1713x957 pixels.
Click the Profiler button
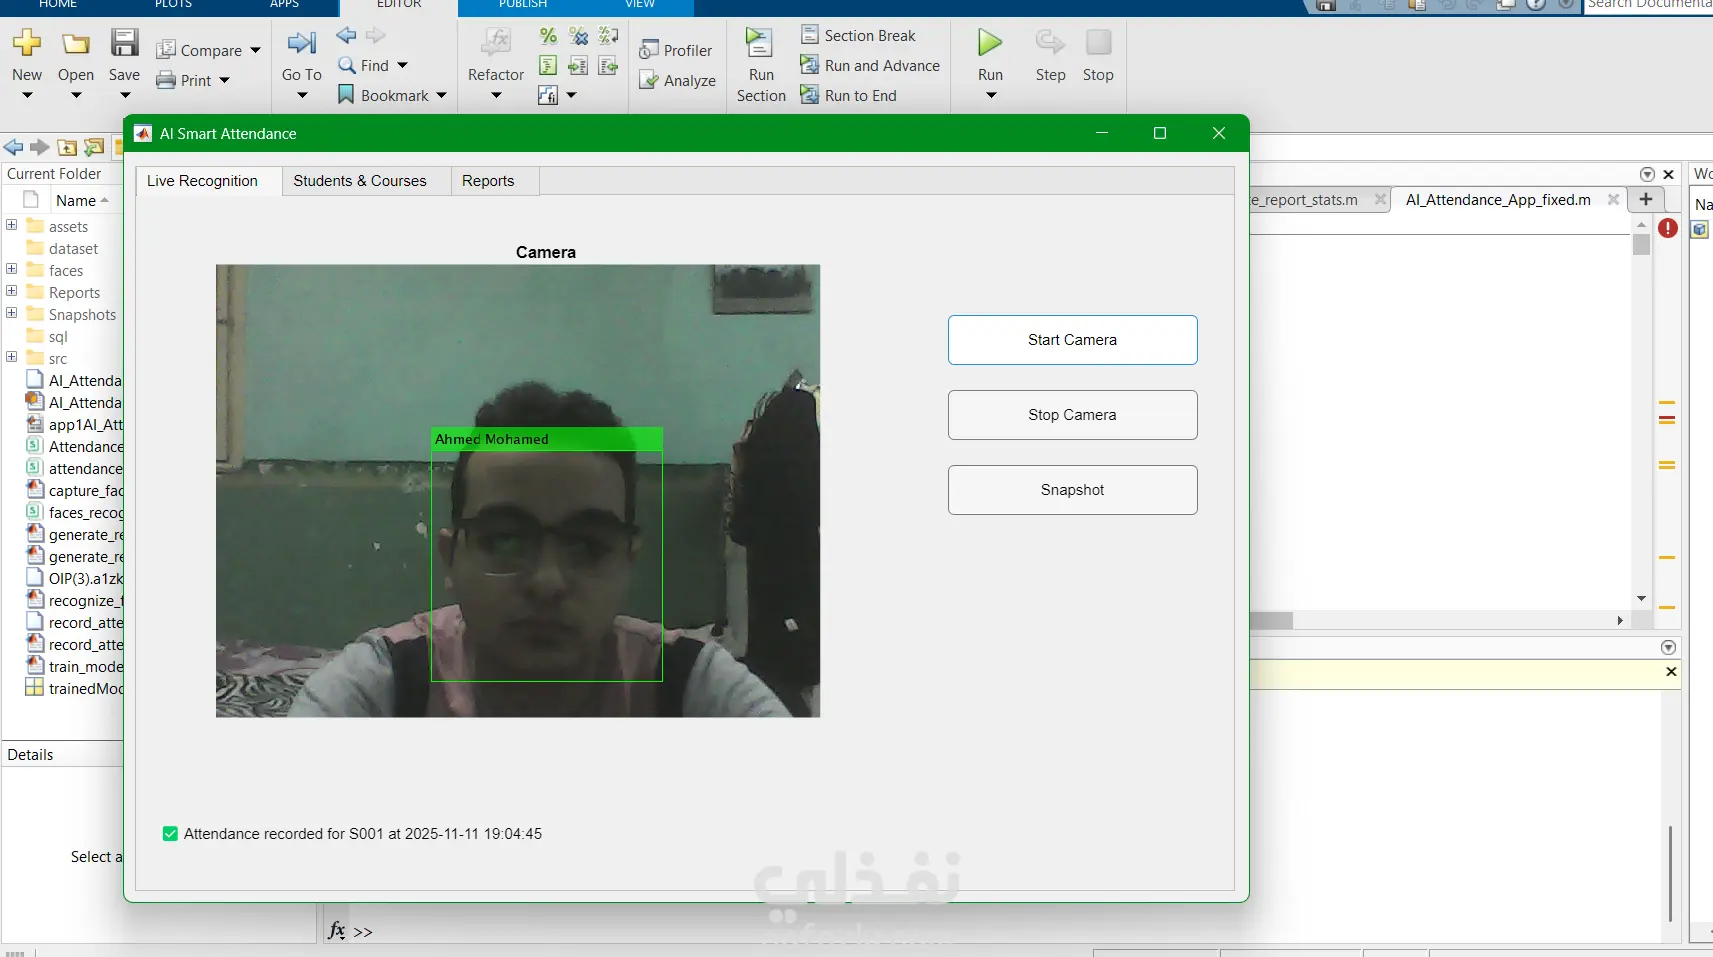(676, 50)
